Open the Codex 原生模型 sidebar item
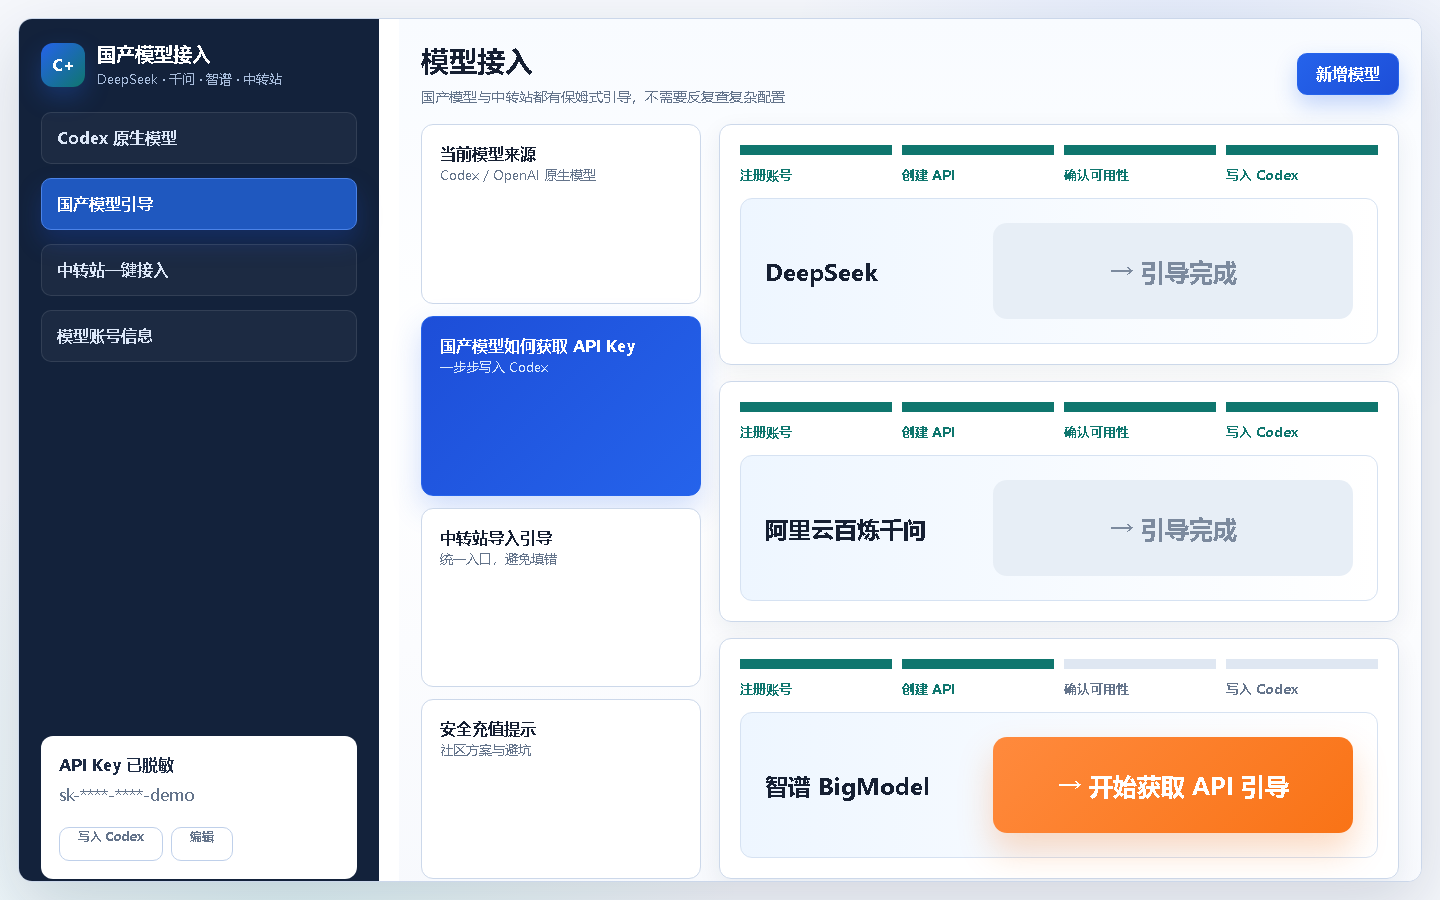Viewport: 1440px width, 900px height. tap(199, 138)
